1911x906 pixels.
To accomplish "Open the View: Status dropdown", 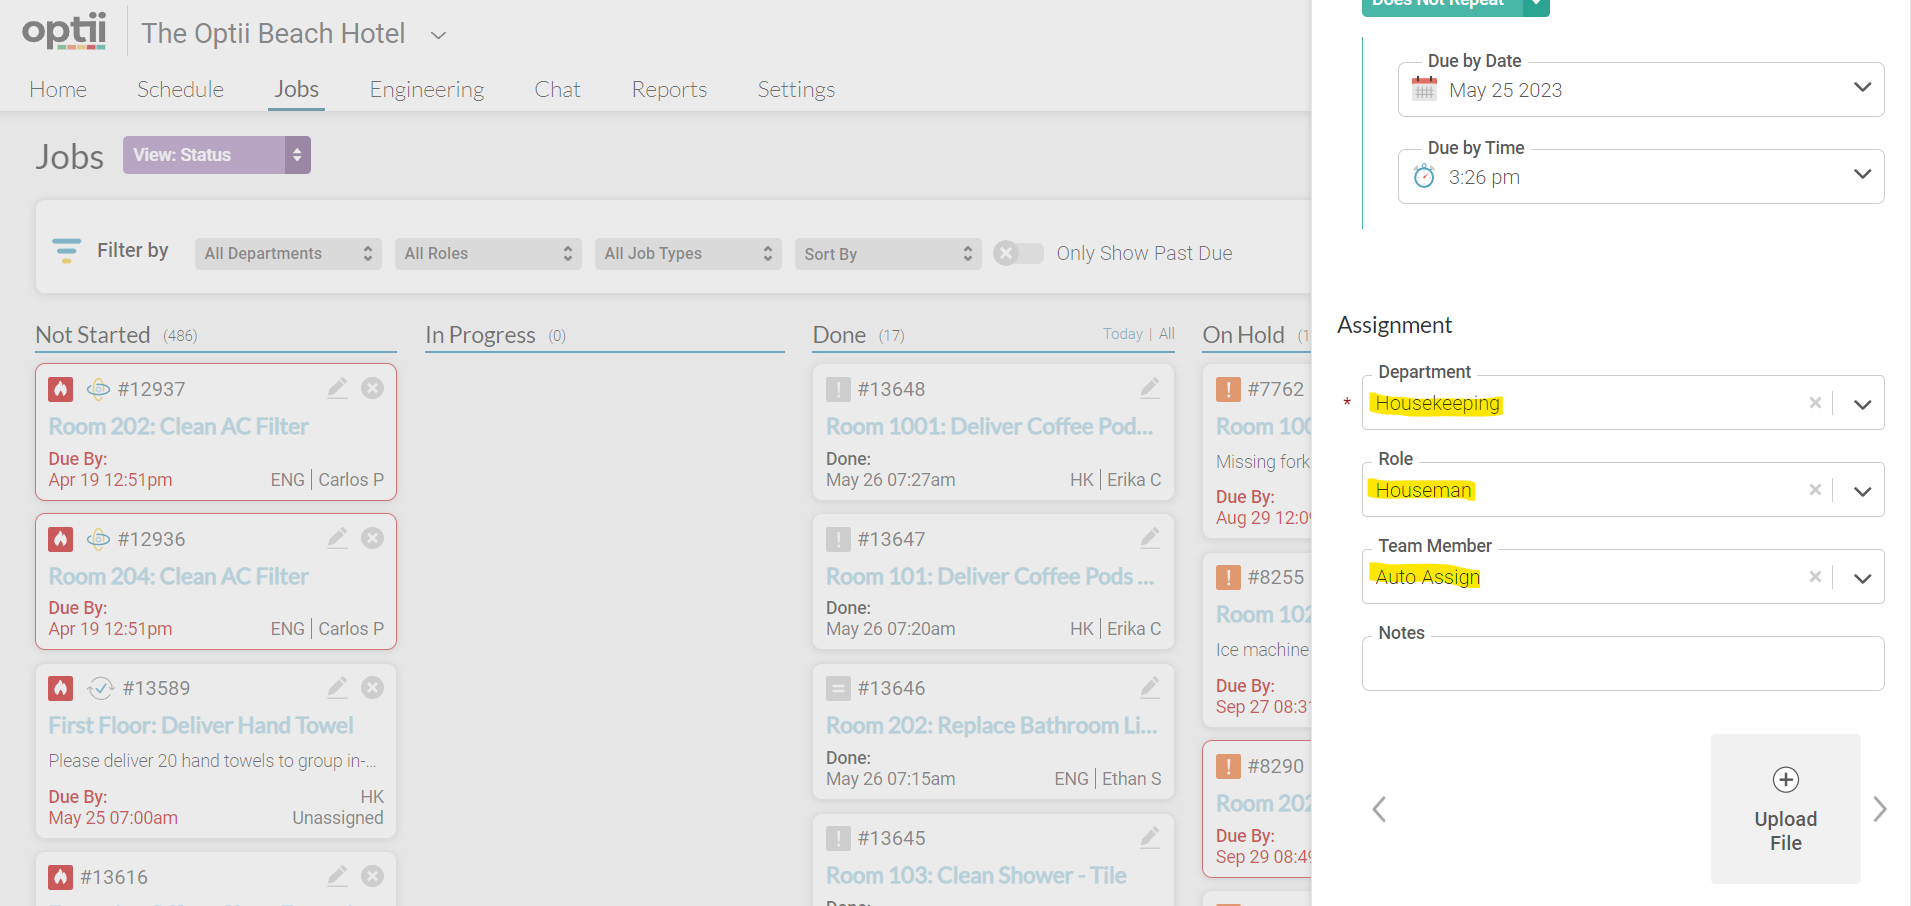I will click(x=217, y=155).
